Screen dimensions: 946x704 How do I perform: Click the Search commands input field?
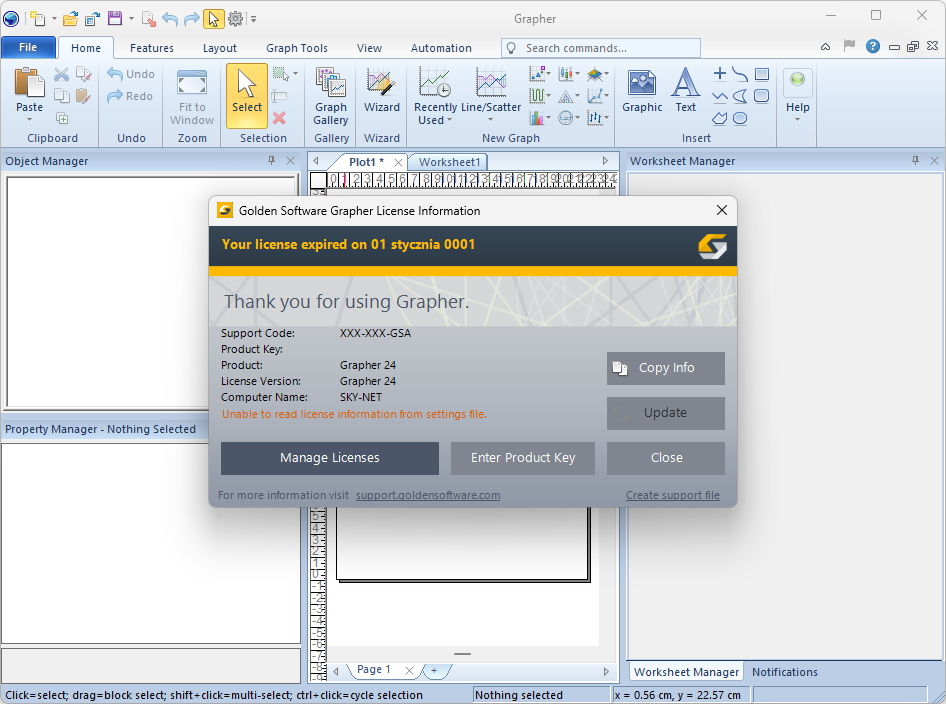[x=601, y=48]
